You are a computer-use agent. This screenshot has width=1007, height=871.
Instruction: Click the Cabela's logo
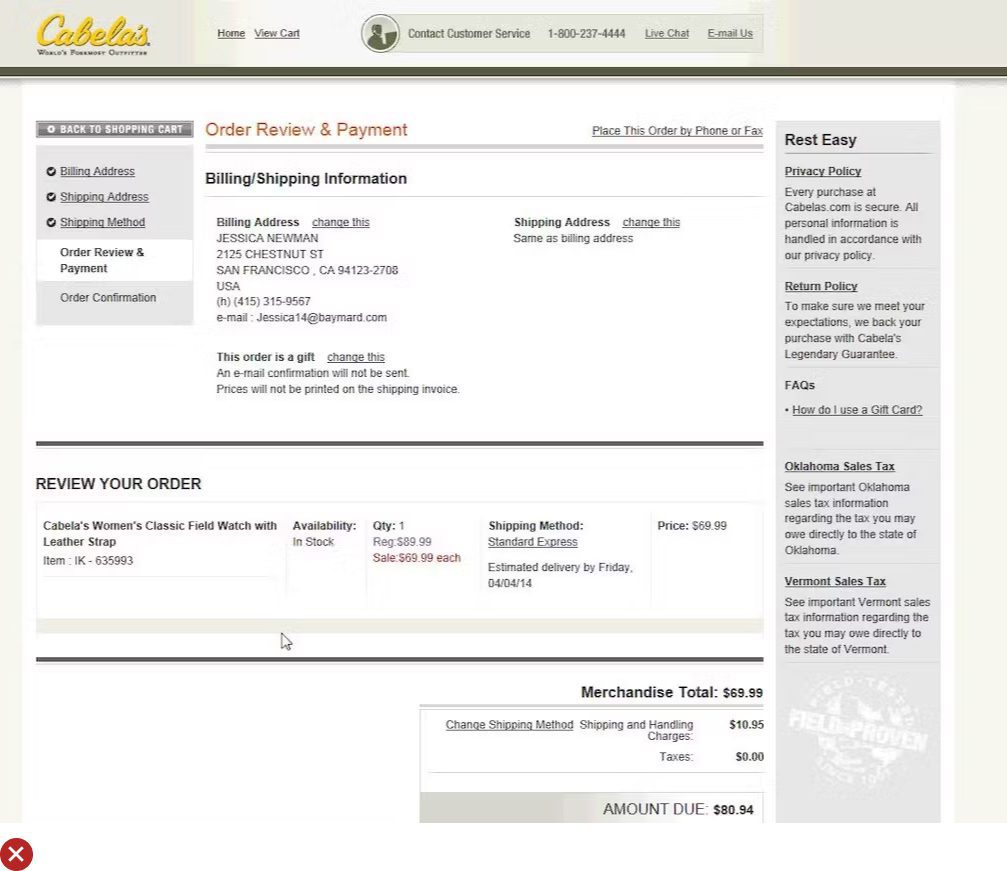[93, 34]
